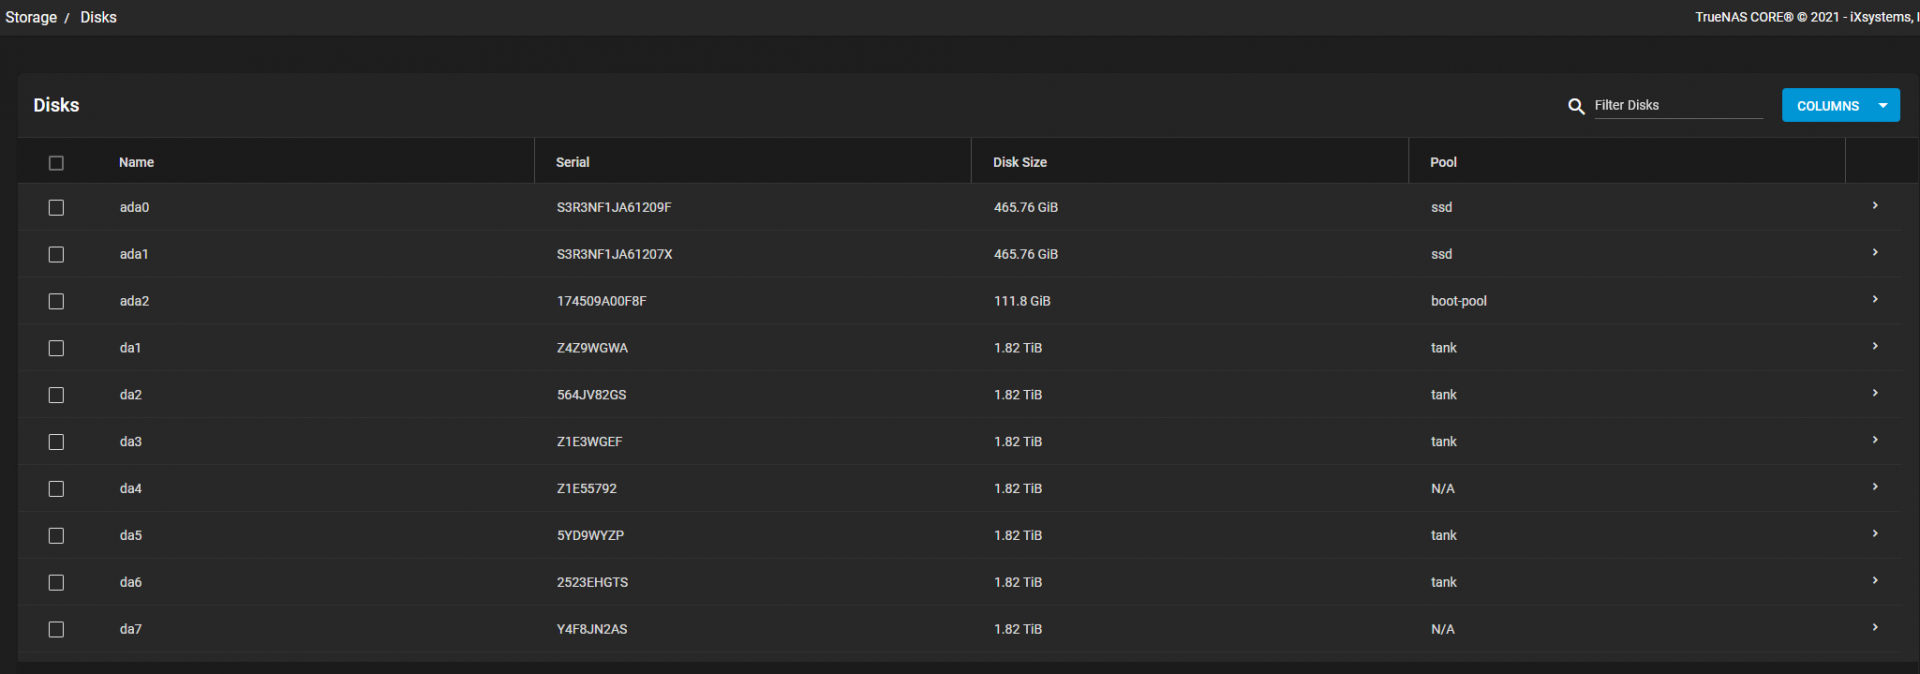The width and height of the screenshot is (1920, 674).
Task: Select serial 5YD9WYZP
Action: point(590,536)
